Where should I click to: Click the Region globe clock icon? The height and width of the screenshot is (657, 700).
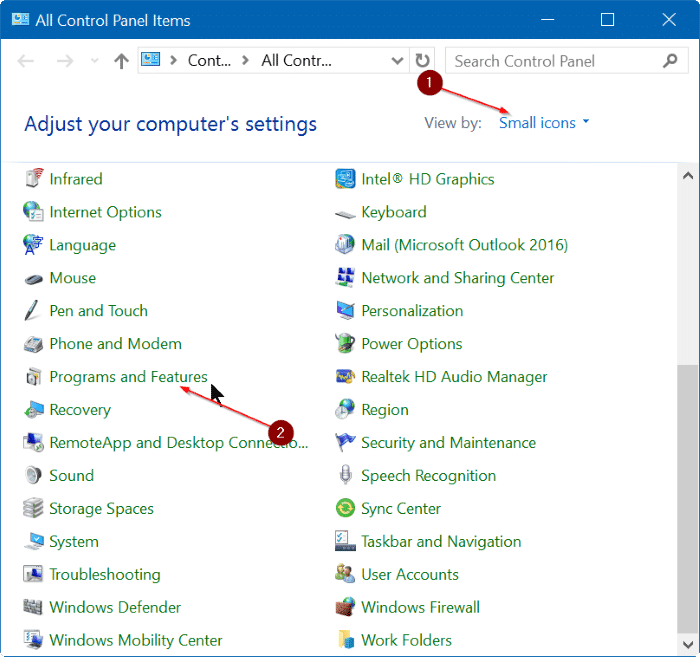pyautogui.click(x=345, y=409)
